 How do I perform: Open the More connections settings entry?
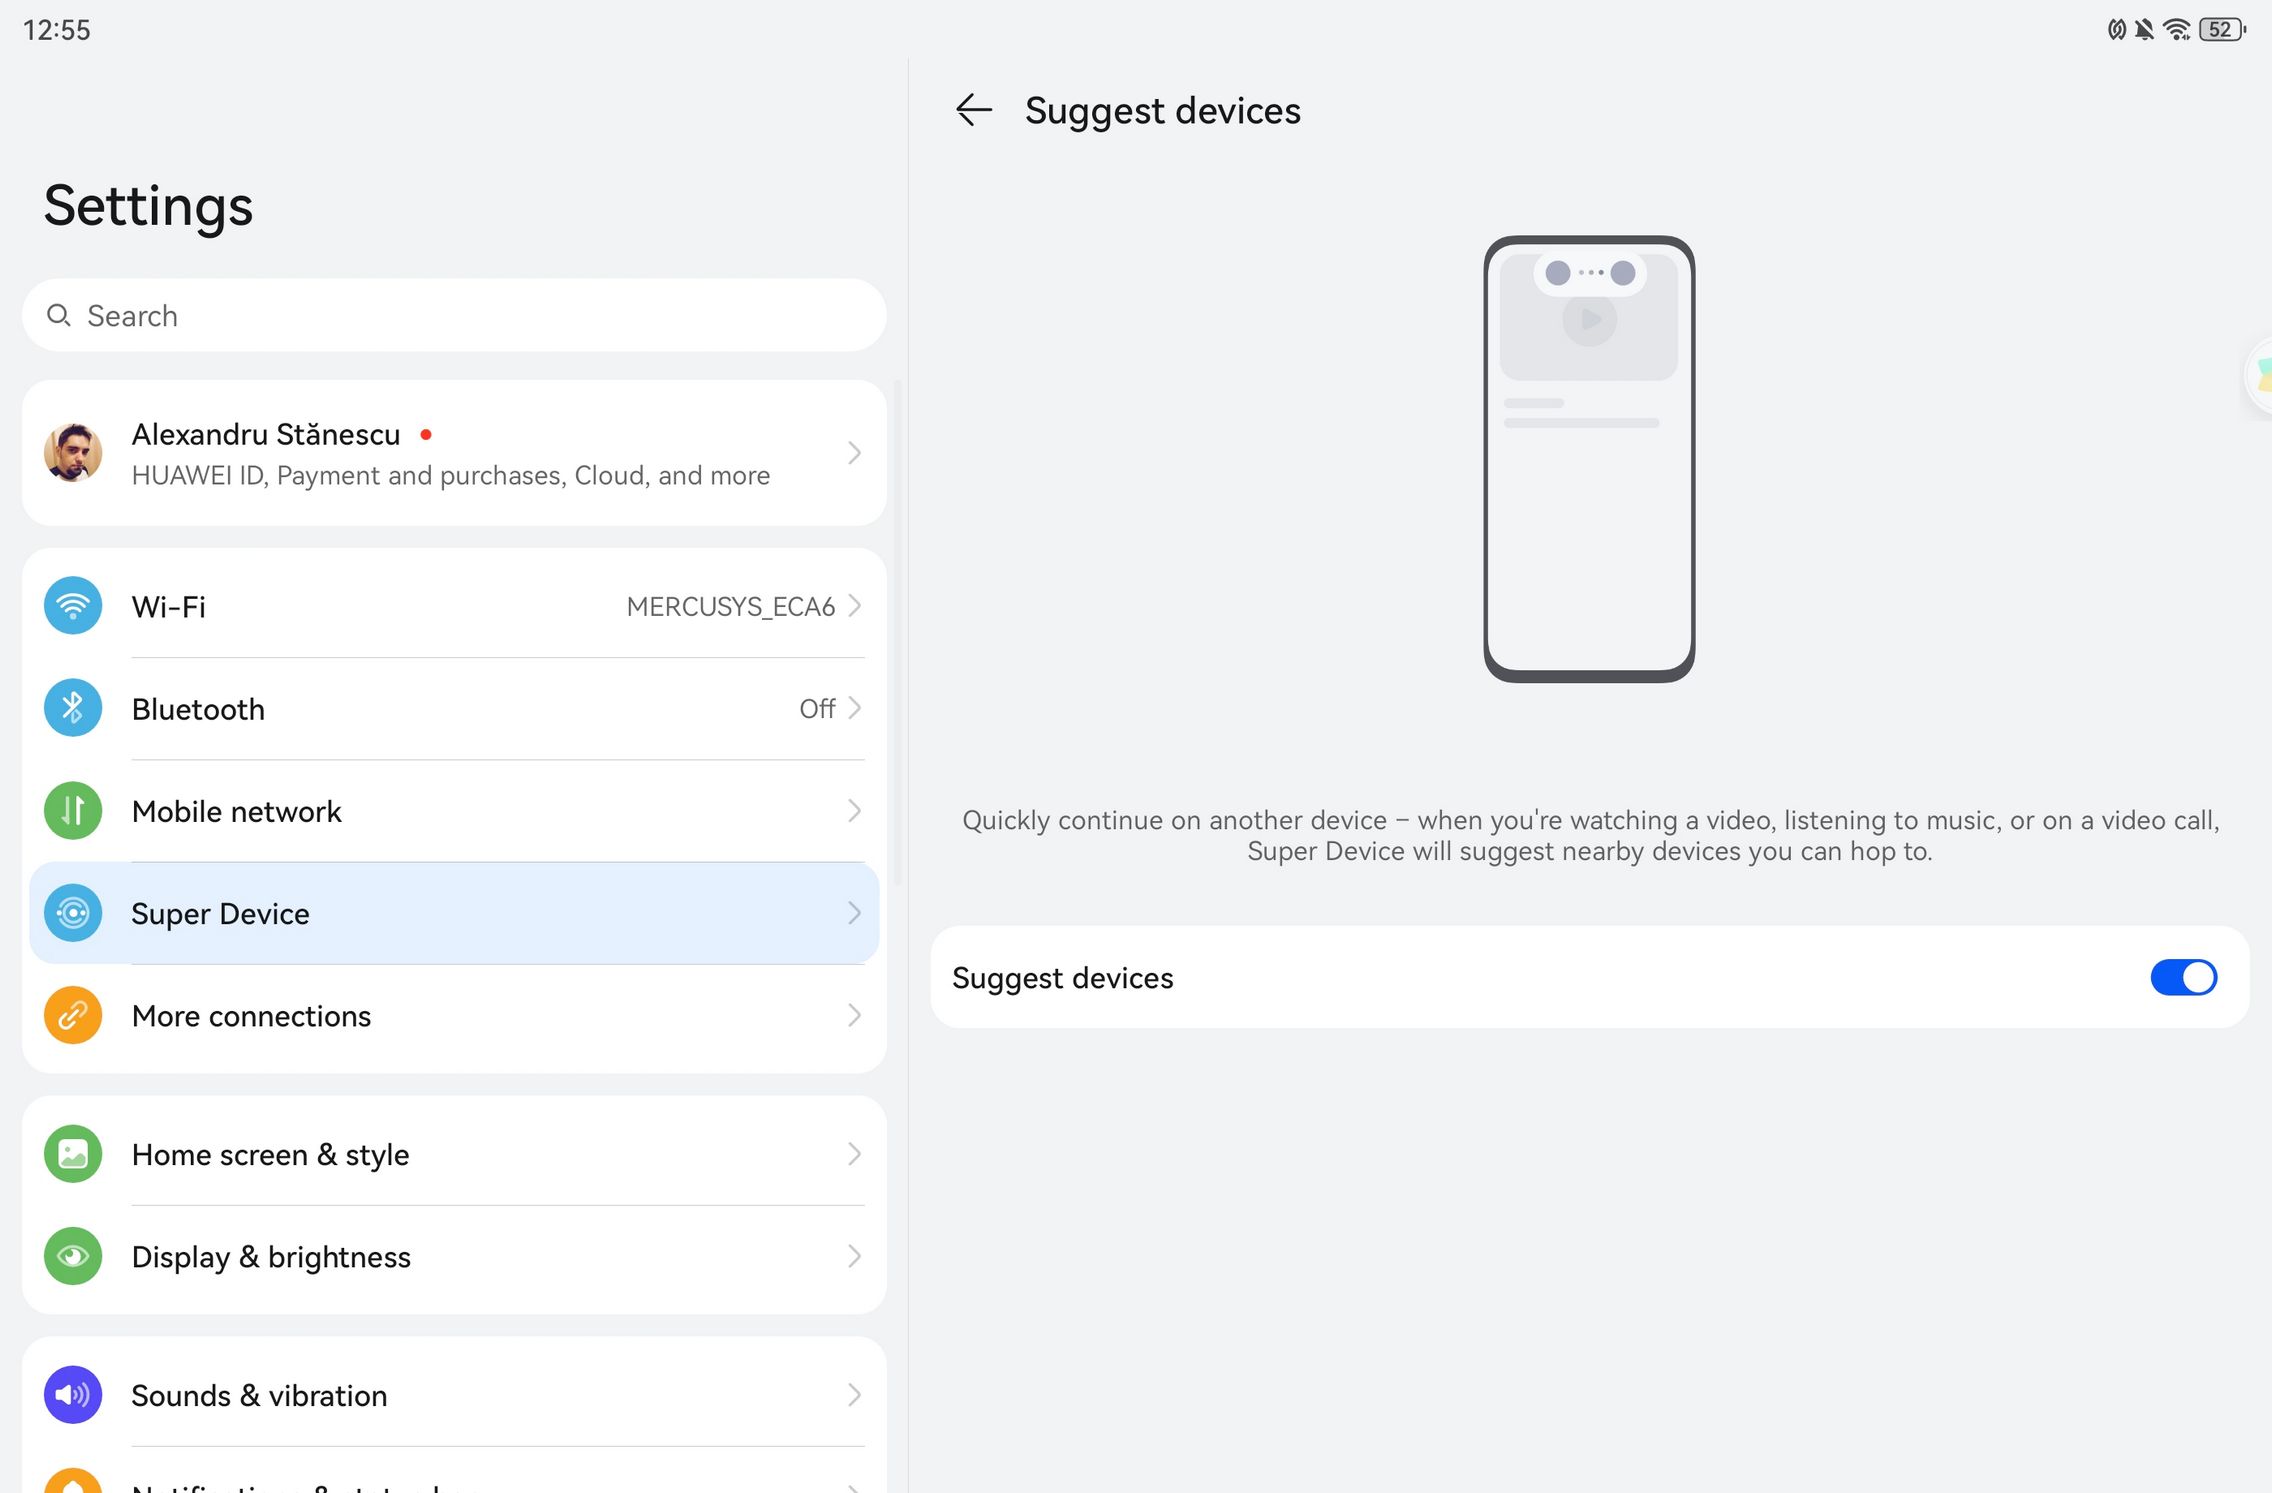[251, 1016]
